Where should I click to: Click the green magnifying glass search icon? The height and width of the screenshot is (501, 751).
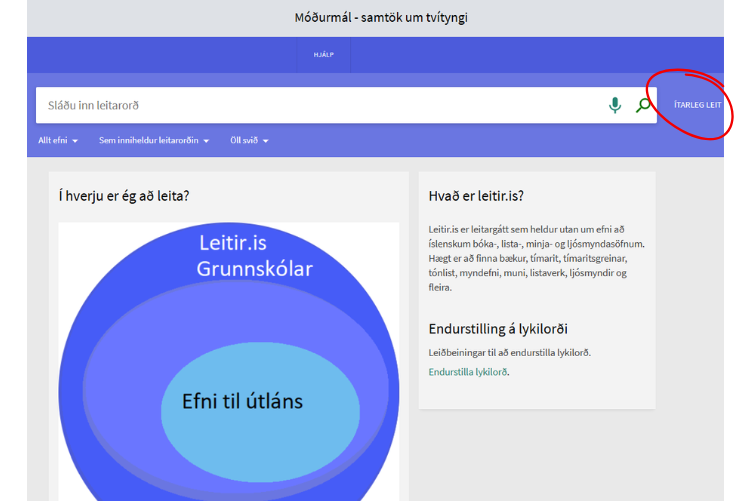point(643,105)
